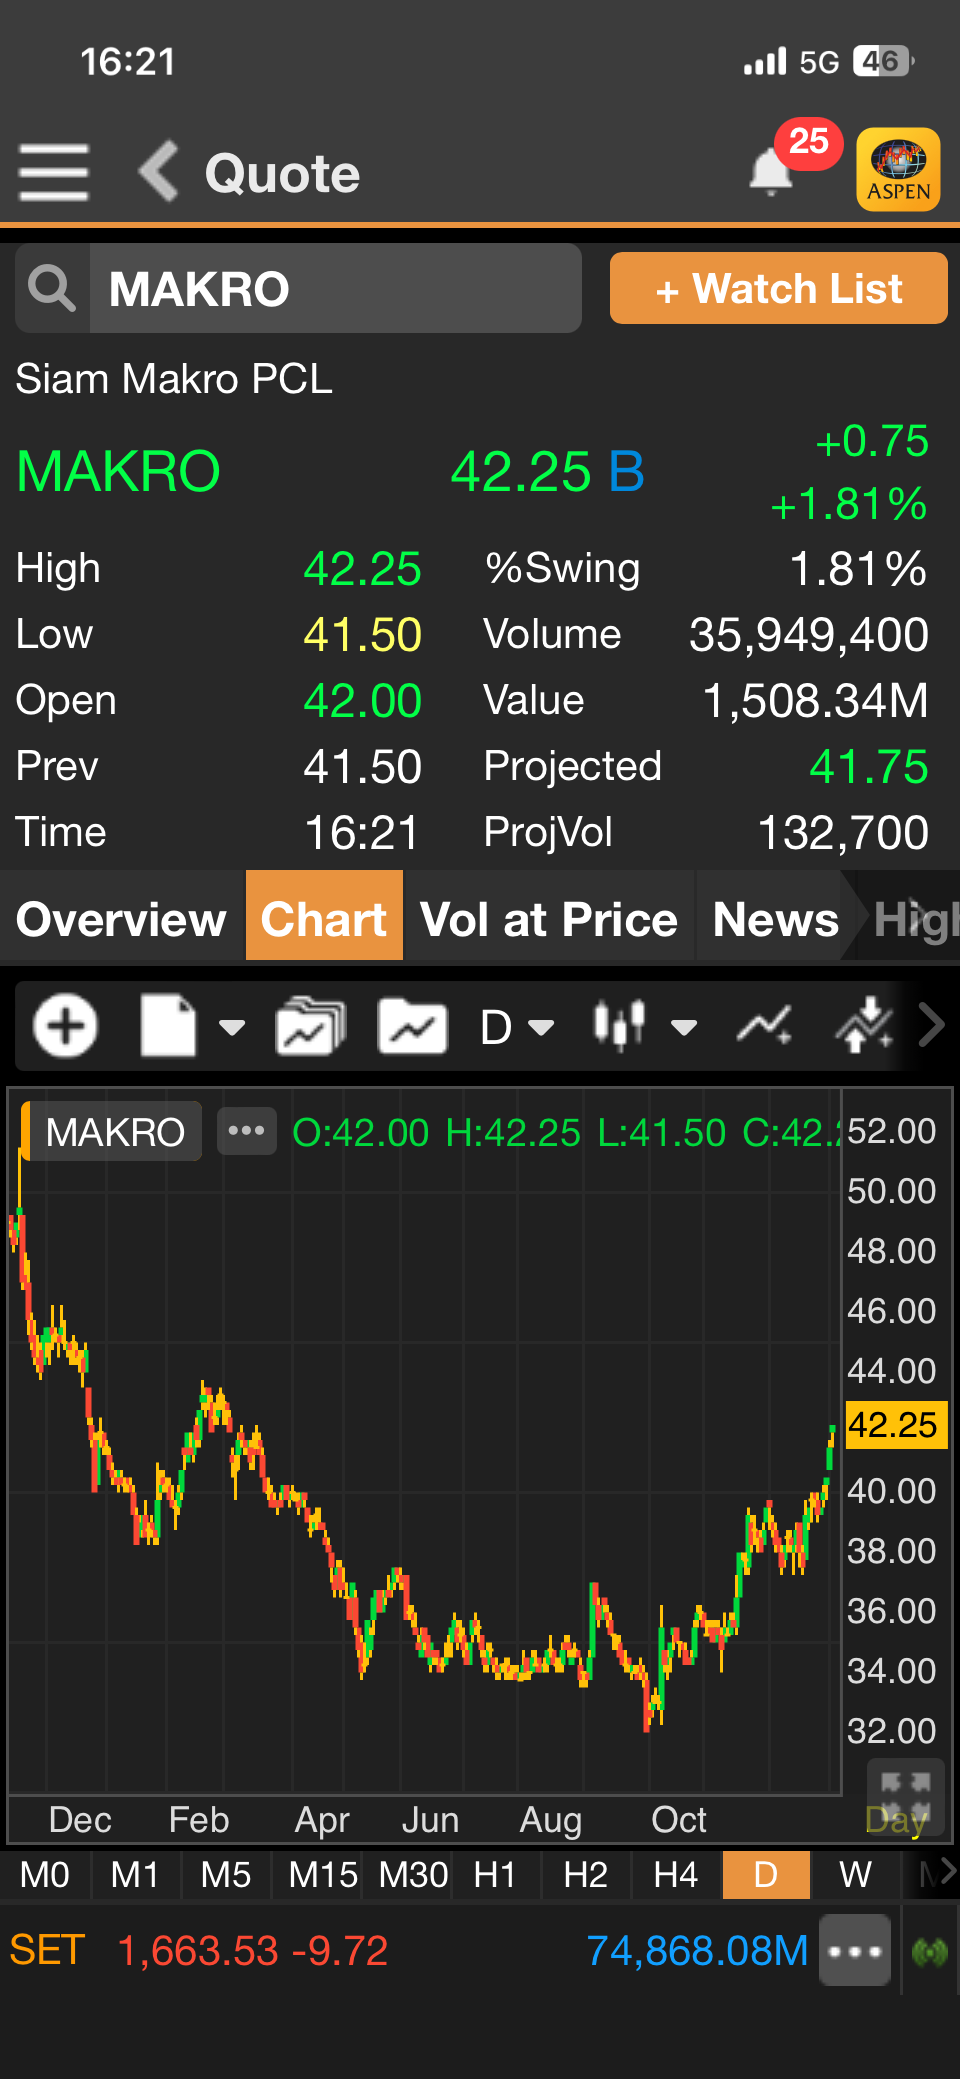This screenshot has height=2079, width=960.
Task: Tap the +1.81% change figure
Action: click(x=848, y=504)
